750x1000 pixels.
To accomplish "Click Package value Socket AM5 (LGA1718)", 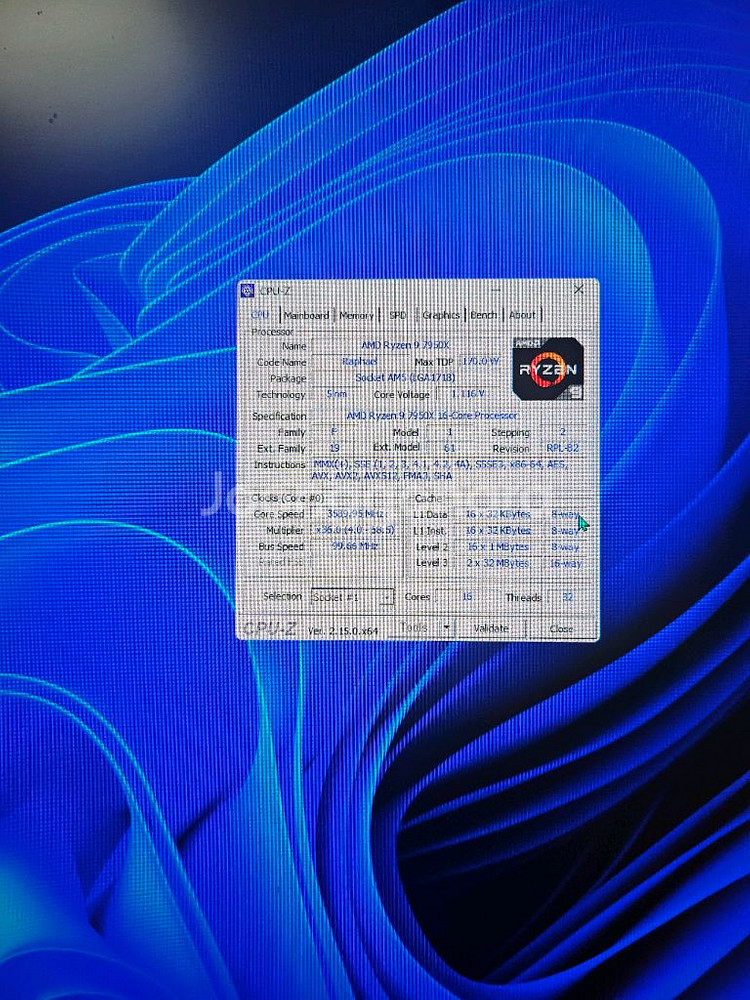I will click(406, 378).
